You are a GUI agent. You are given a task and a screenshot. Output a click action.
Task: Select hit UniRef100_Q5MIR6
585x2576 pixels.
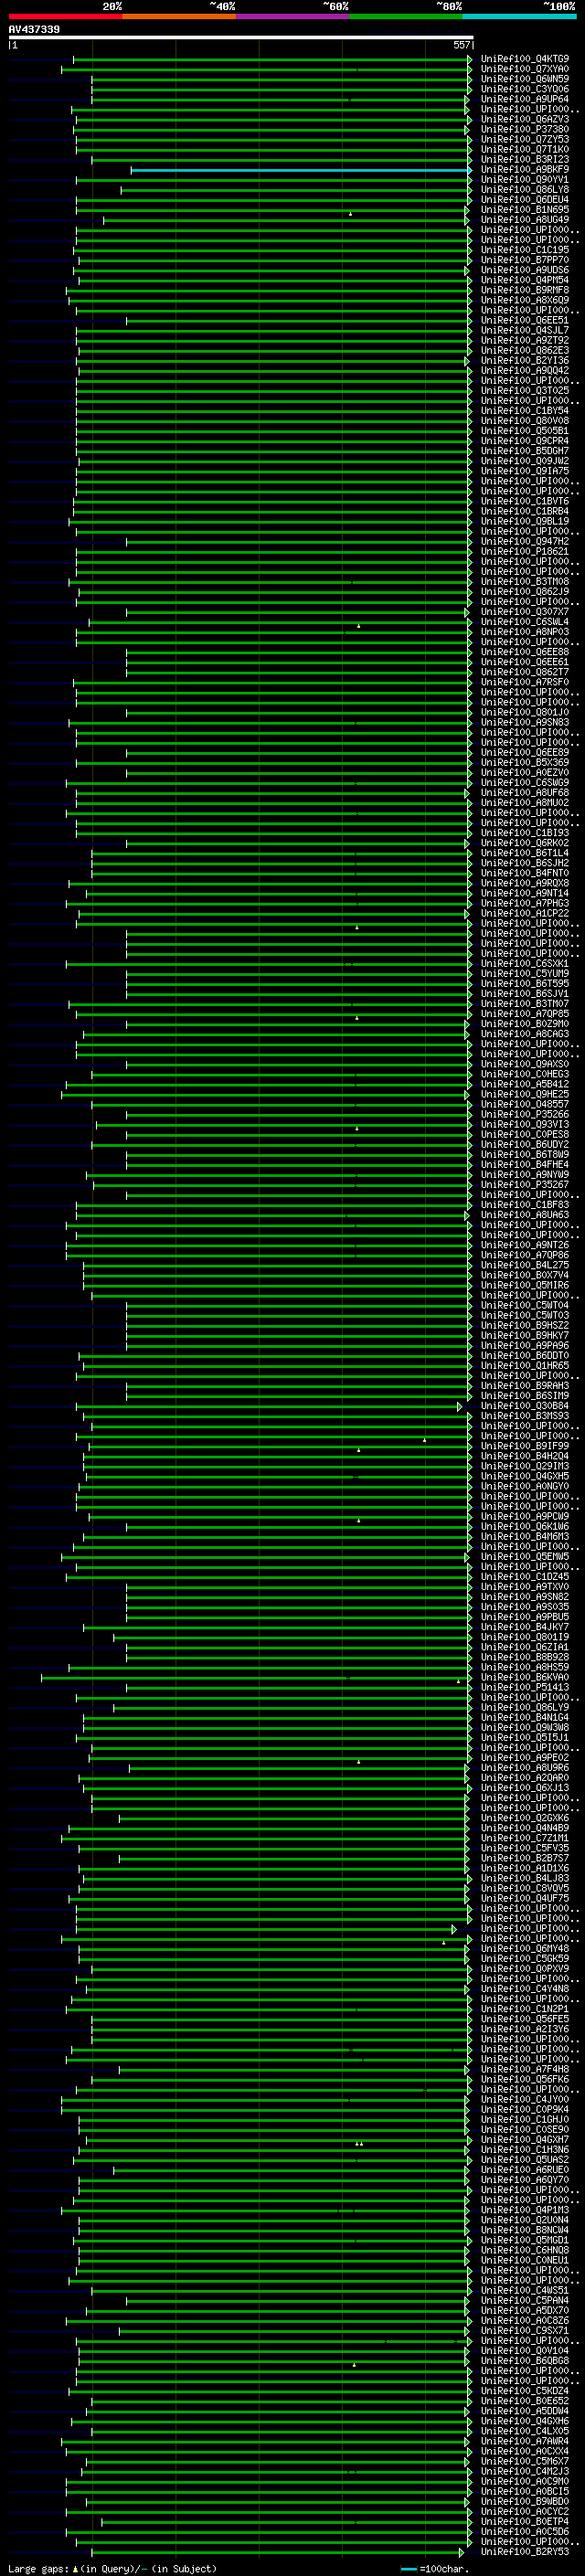[525, 1285]
